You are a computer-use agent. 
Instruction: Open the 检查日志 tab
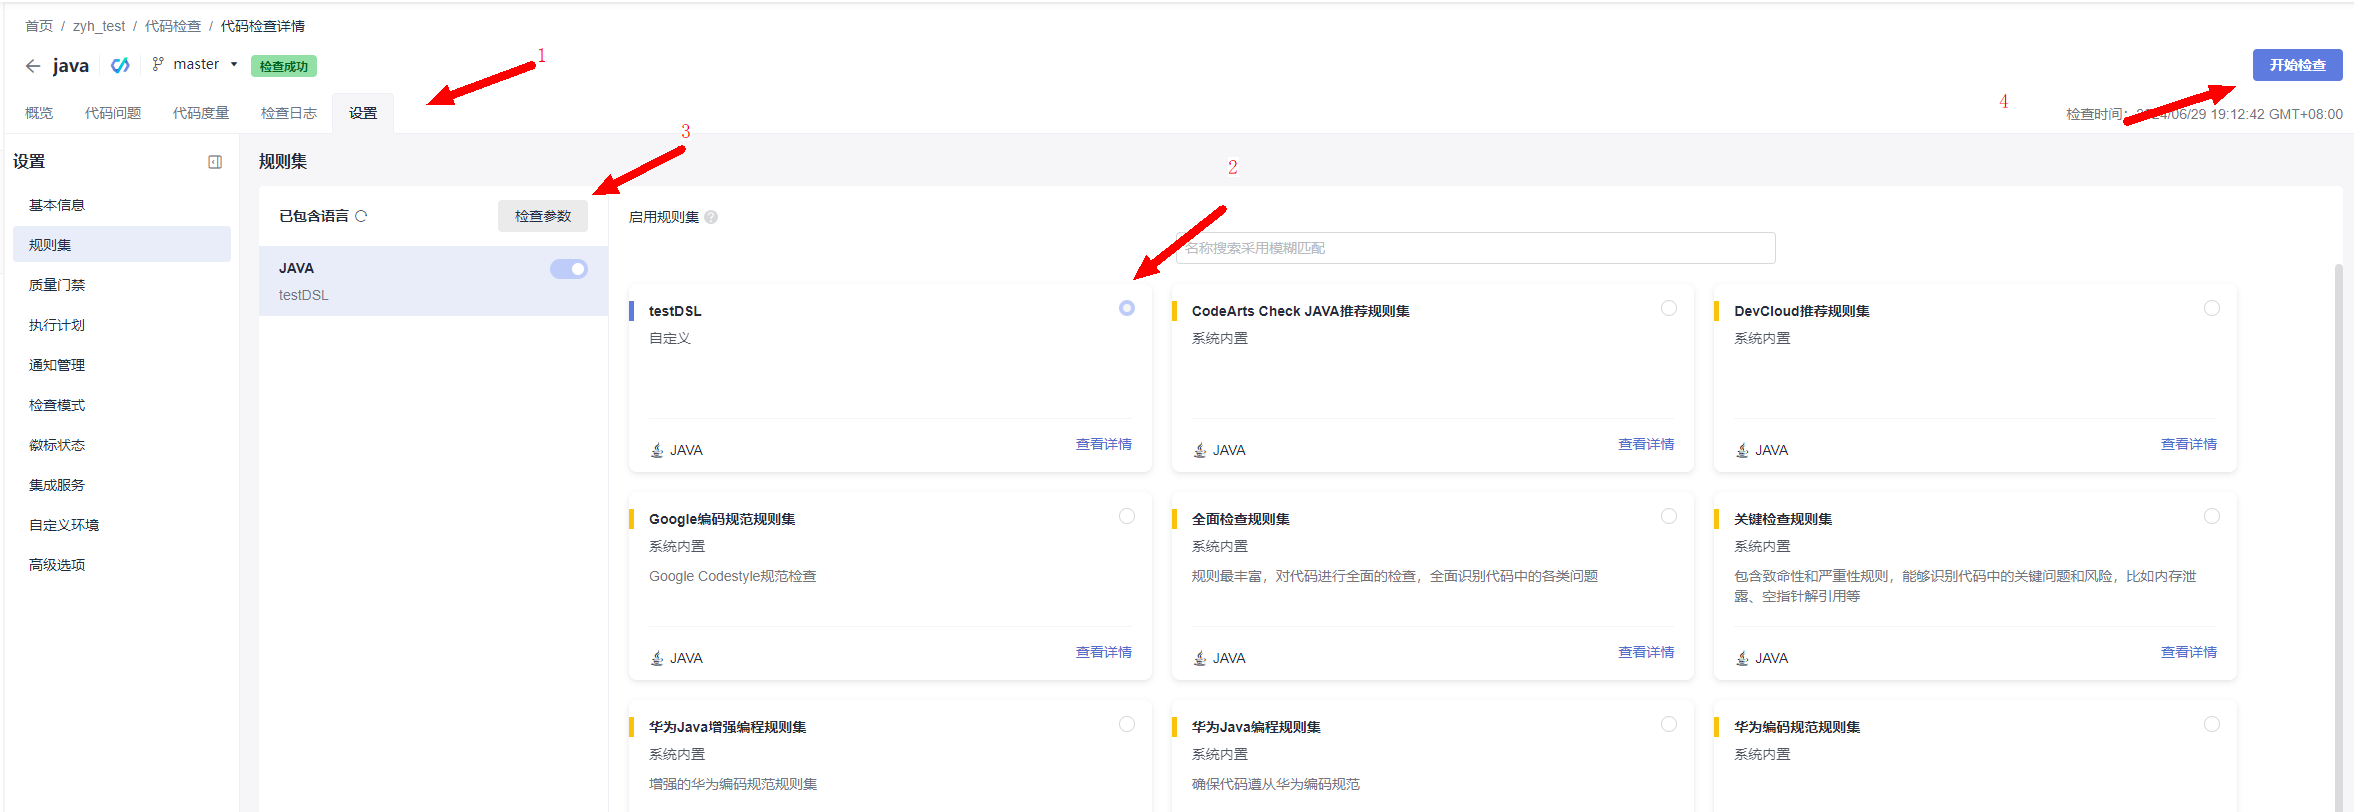289,113
